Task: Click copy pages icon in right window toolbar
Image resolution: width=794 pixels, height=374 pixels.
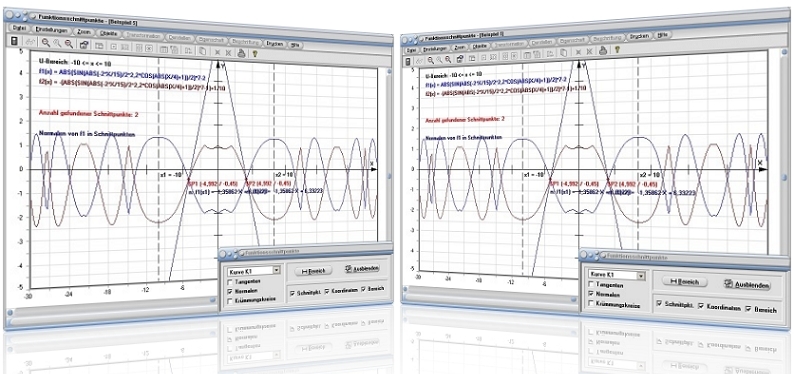Action: (564, 53)
